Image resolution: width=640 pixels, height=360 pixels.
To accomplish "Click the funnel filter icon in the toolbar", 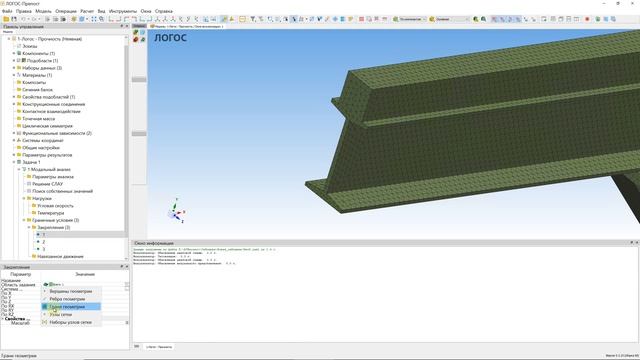I will tap(253, 19).
